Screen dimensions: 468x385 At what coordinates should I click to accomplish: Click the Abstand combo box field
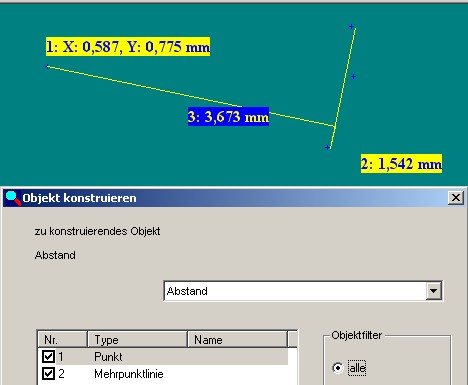(x=303, y=291)
